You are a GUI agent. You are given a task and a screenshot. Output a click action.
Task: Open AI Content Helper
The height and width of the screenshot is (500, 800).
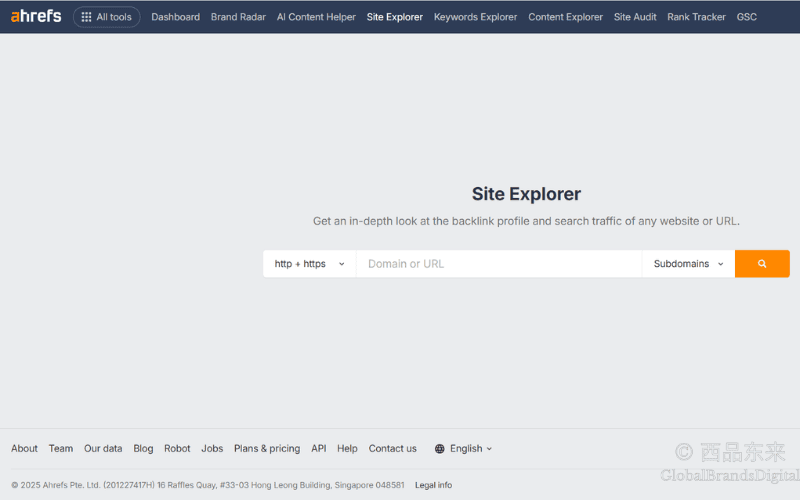coord(316,17)
